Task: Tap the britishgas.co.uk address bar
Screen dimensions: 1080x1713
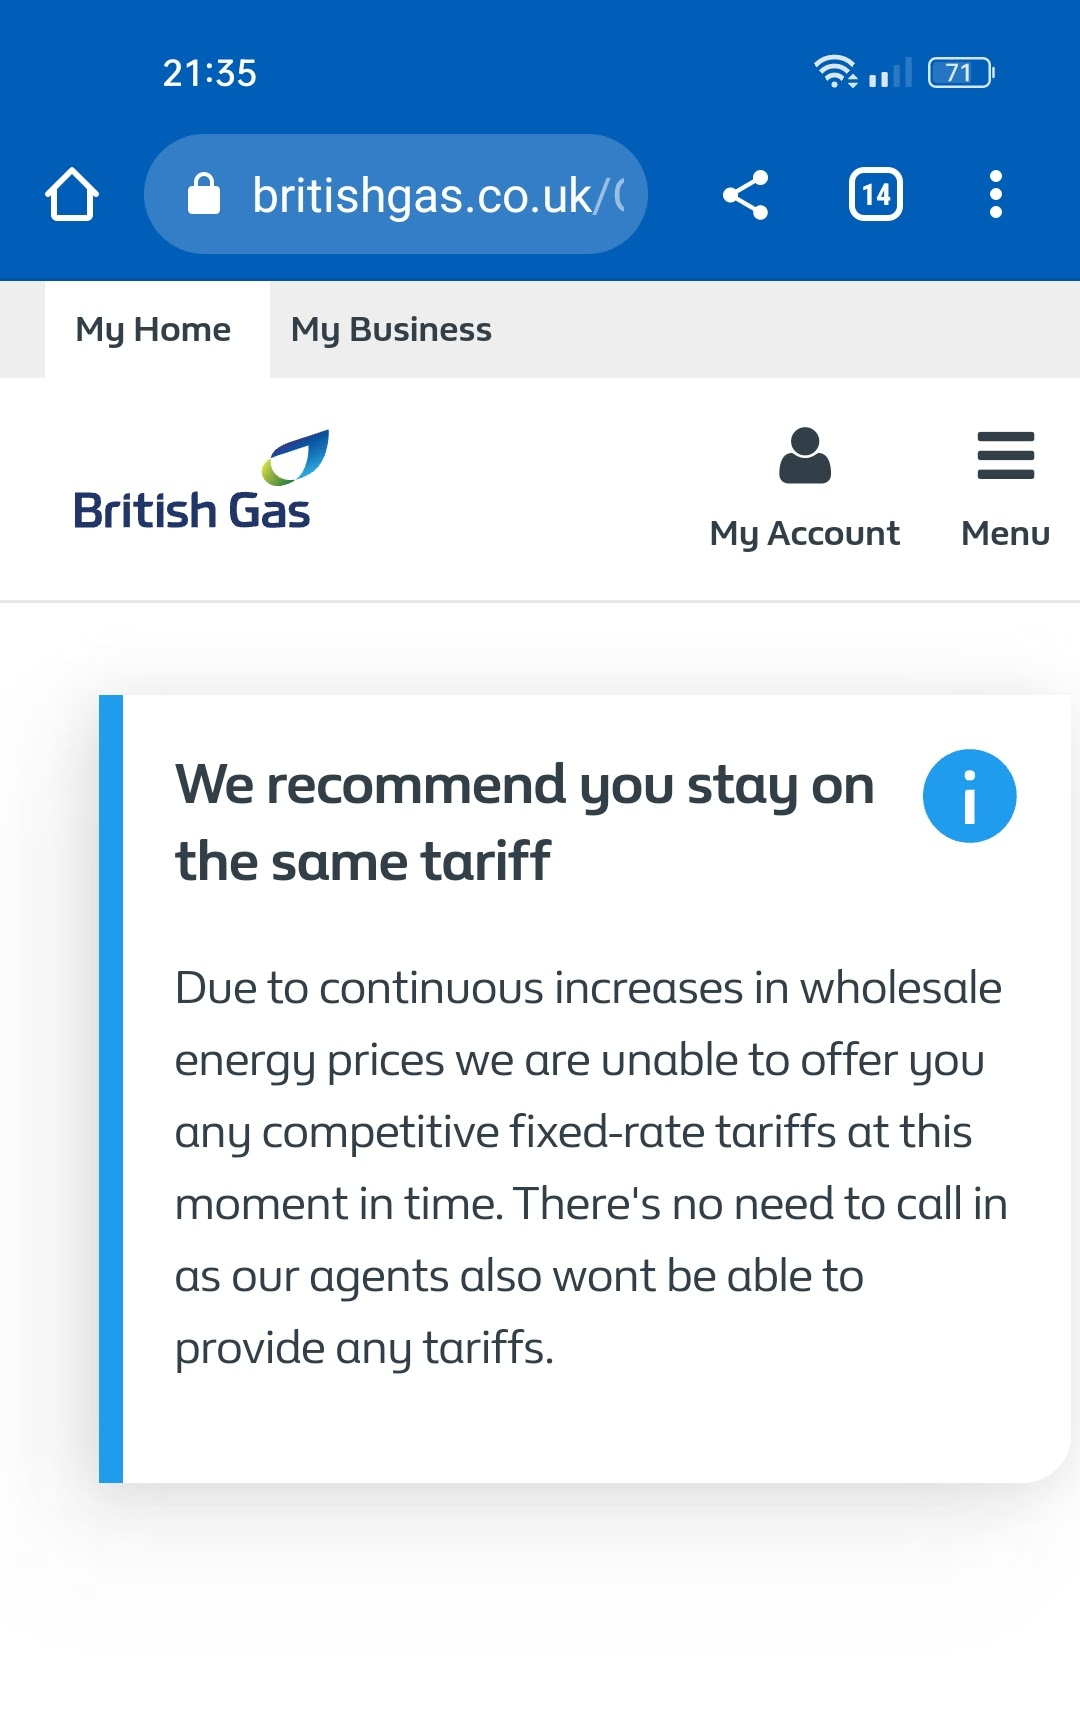Action: 396,194
